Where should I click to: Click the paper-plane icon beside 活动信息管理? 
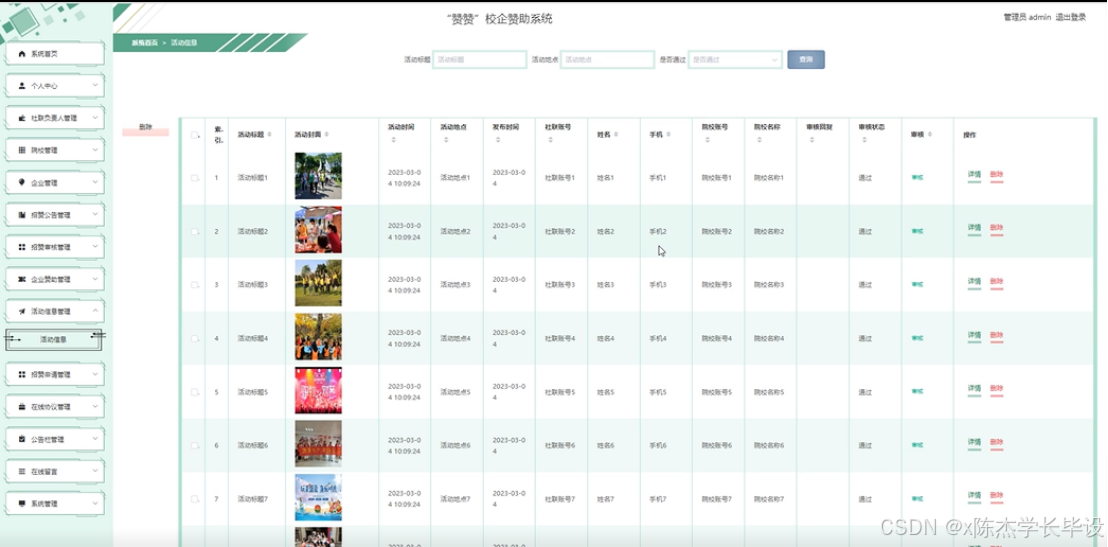(x=22, y=311)
